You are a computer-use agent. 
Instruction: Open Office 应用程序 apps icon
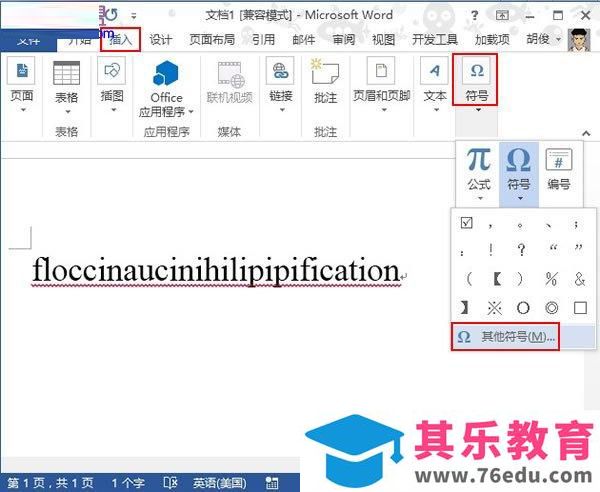pos(166,73)
